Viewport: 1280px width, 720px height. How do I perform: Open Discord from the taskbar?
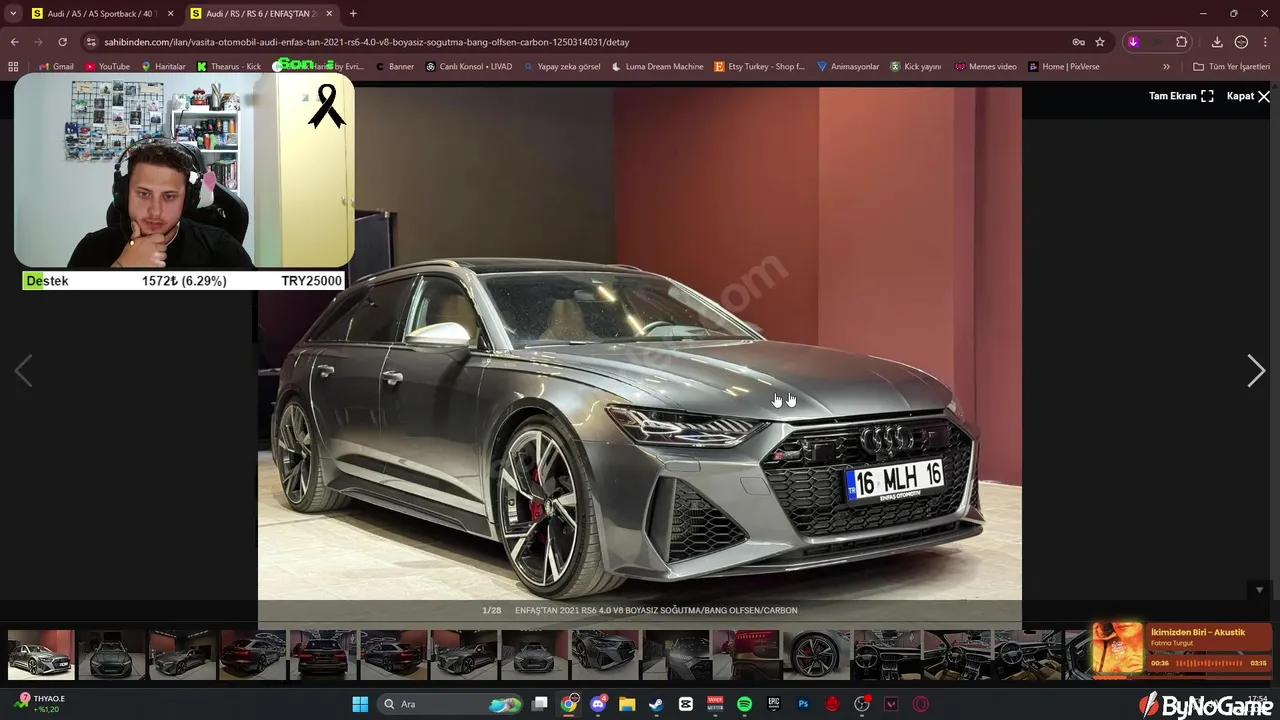tap(598, 704)
